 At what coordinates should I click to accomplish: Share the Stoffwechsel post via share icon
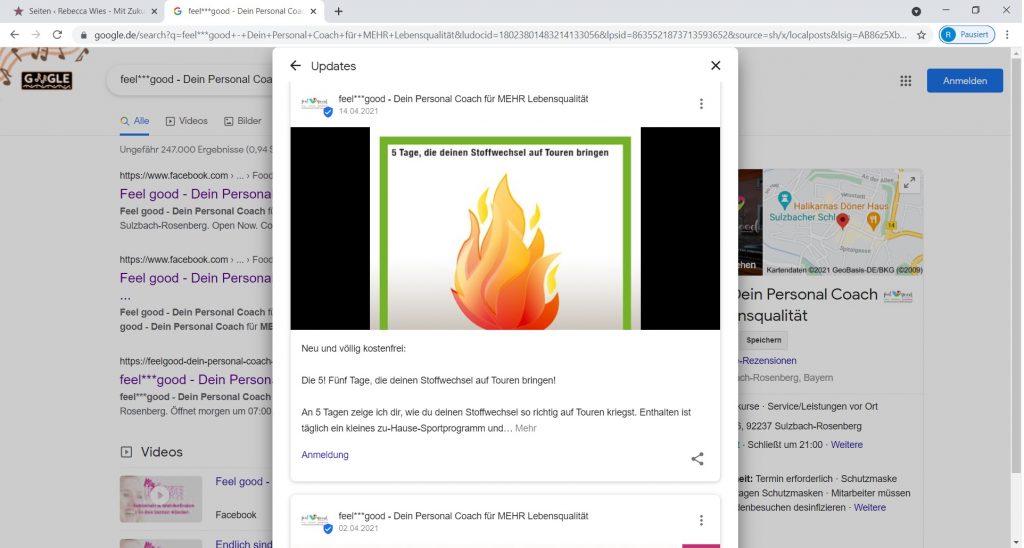click(x=697, y=459)
